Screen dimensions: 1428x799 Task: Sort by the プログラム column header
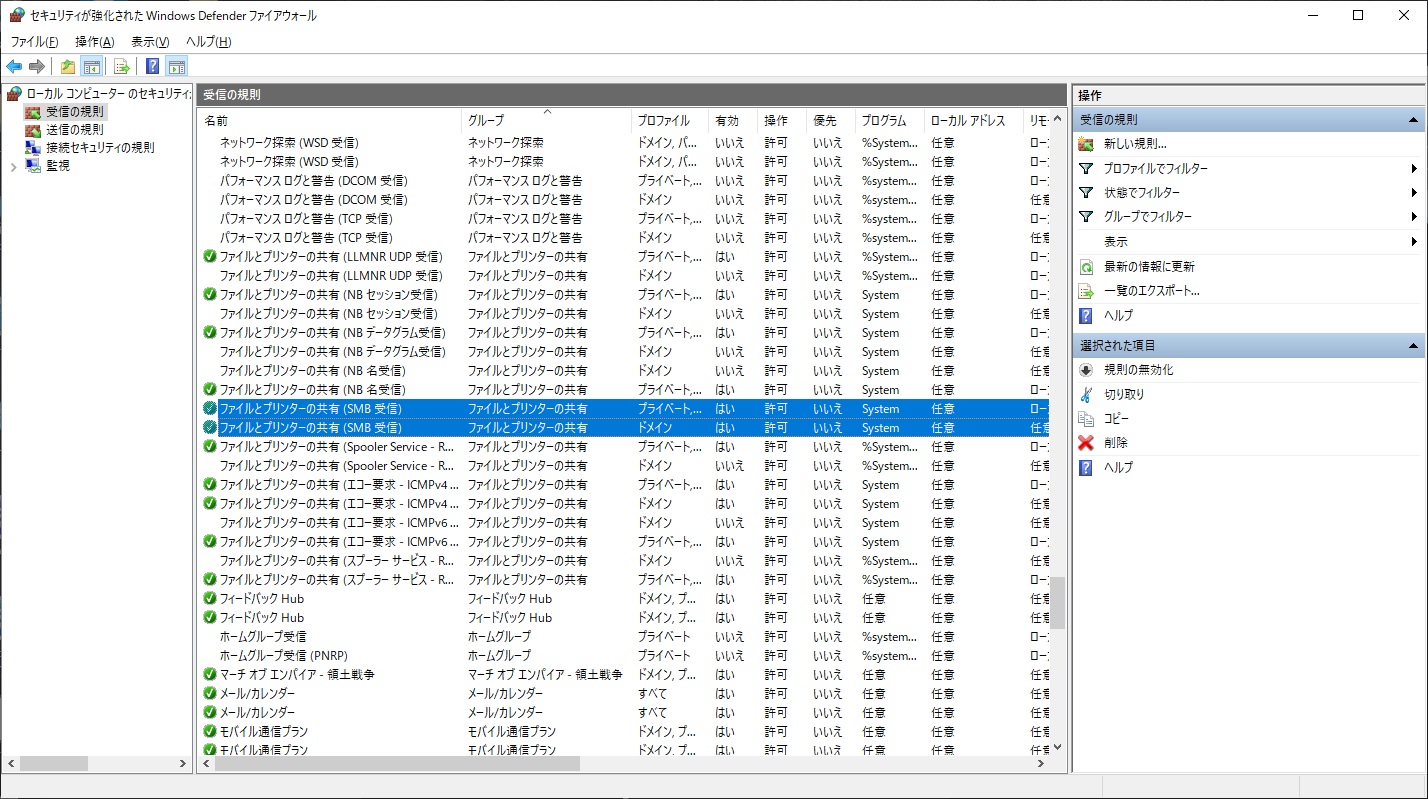[889, 120]
